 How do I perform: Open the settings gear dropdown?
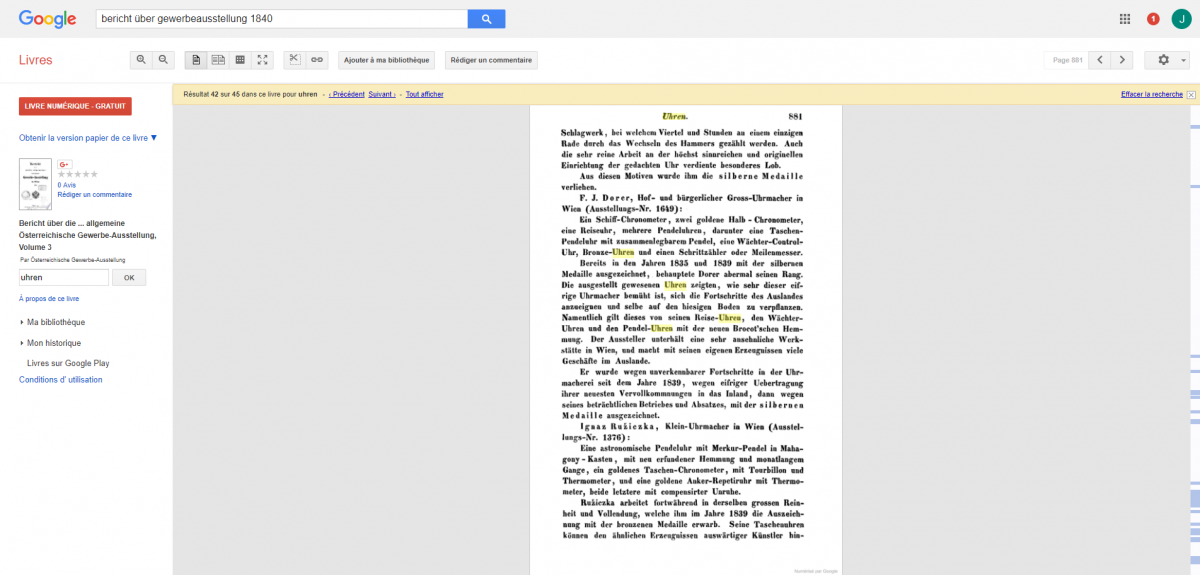(1167, 60)
